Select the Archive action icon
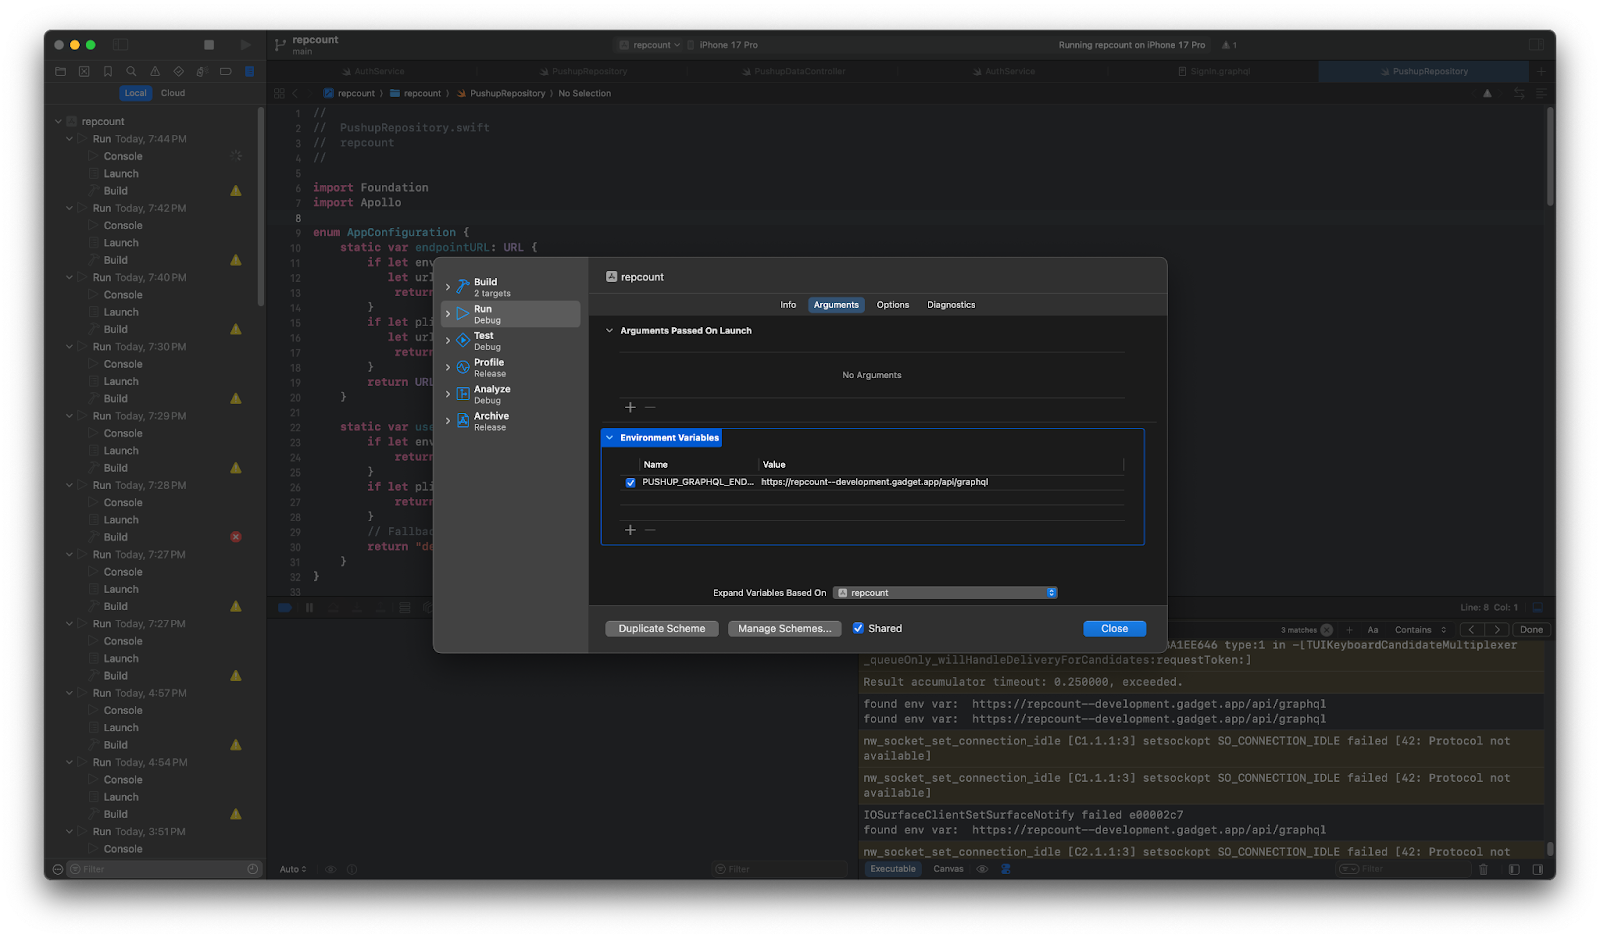 coord(463,421)
